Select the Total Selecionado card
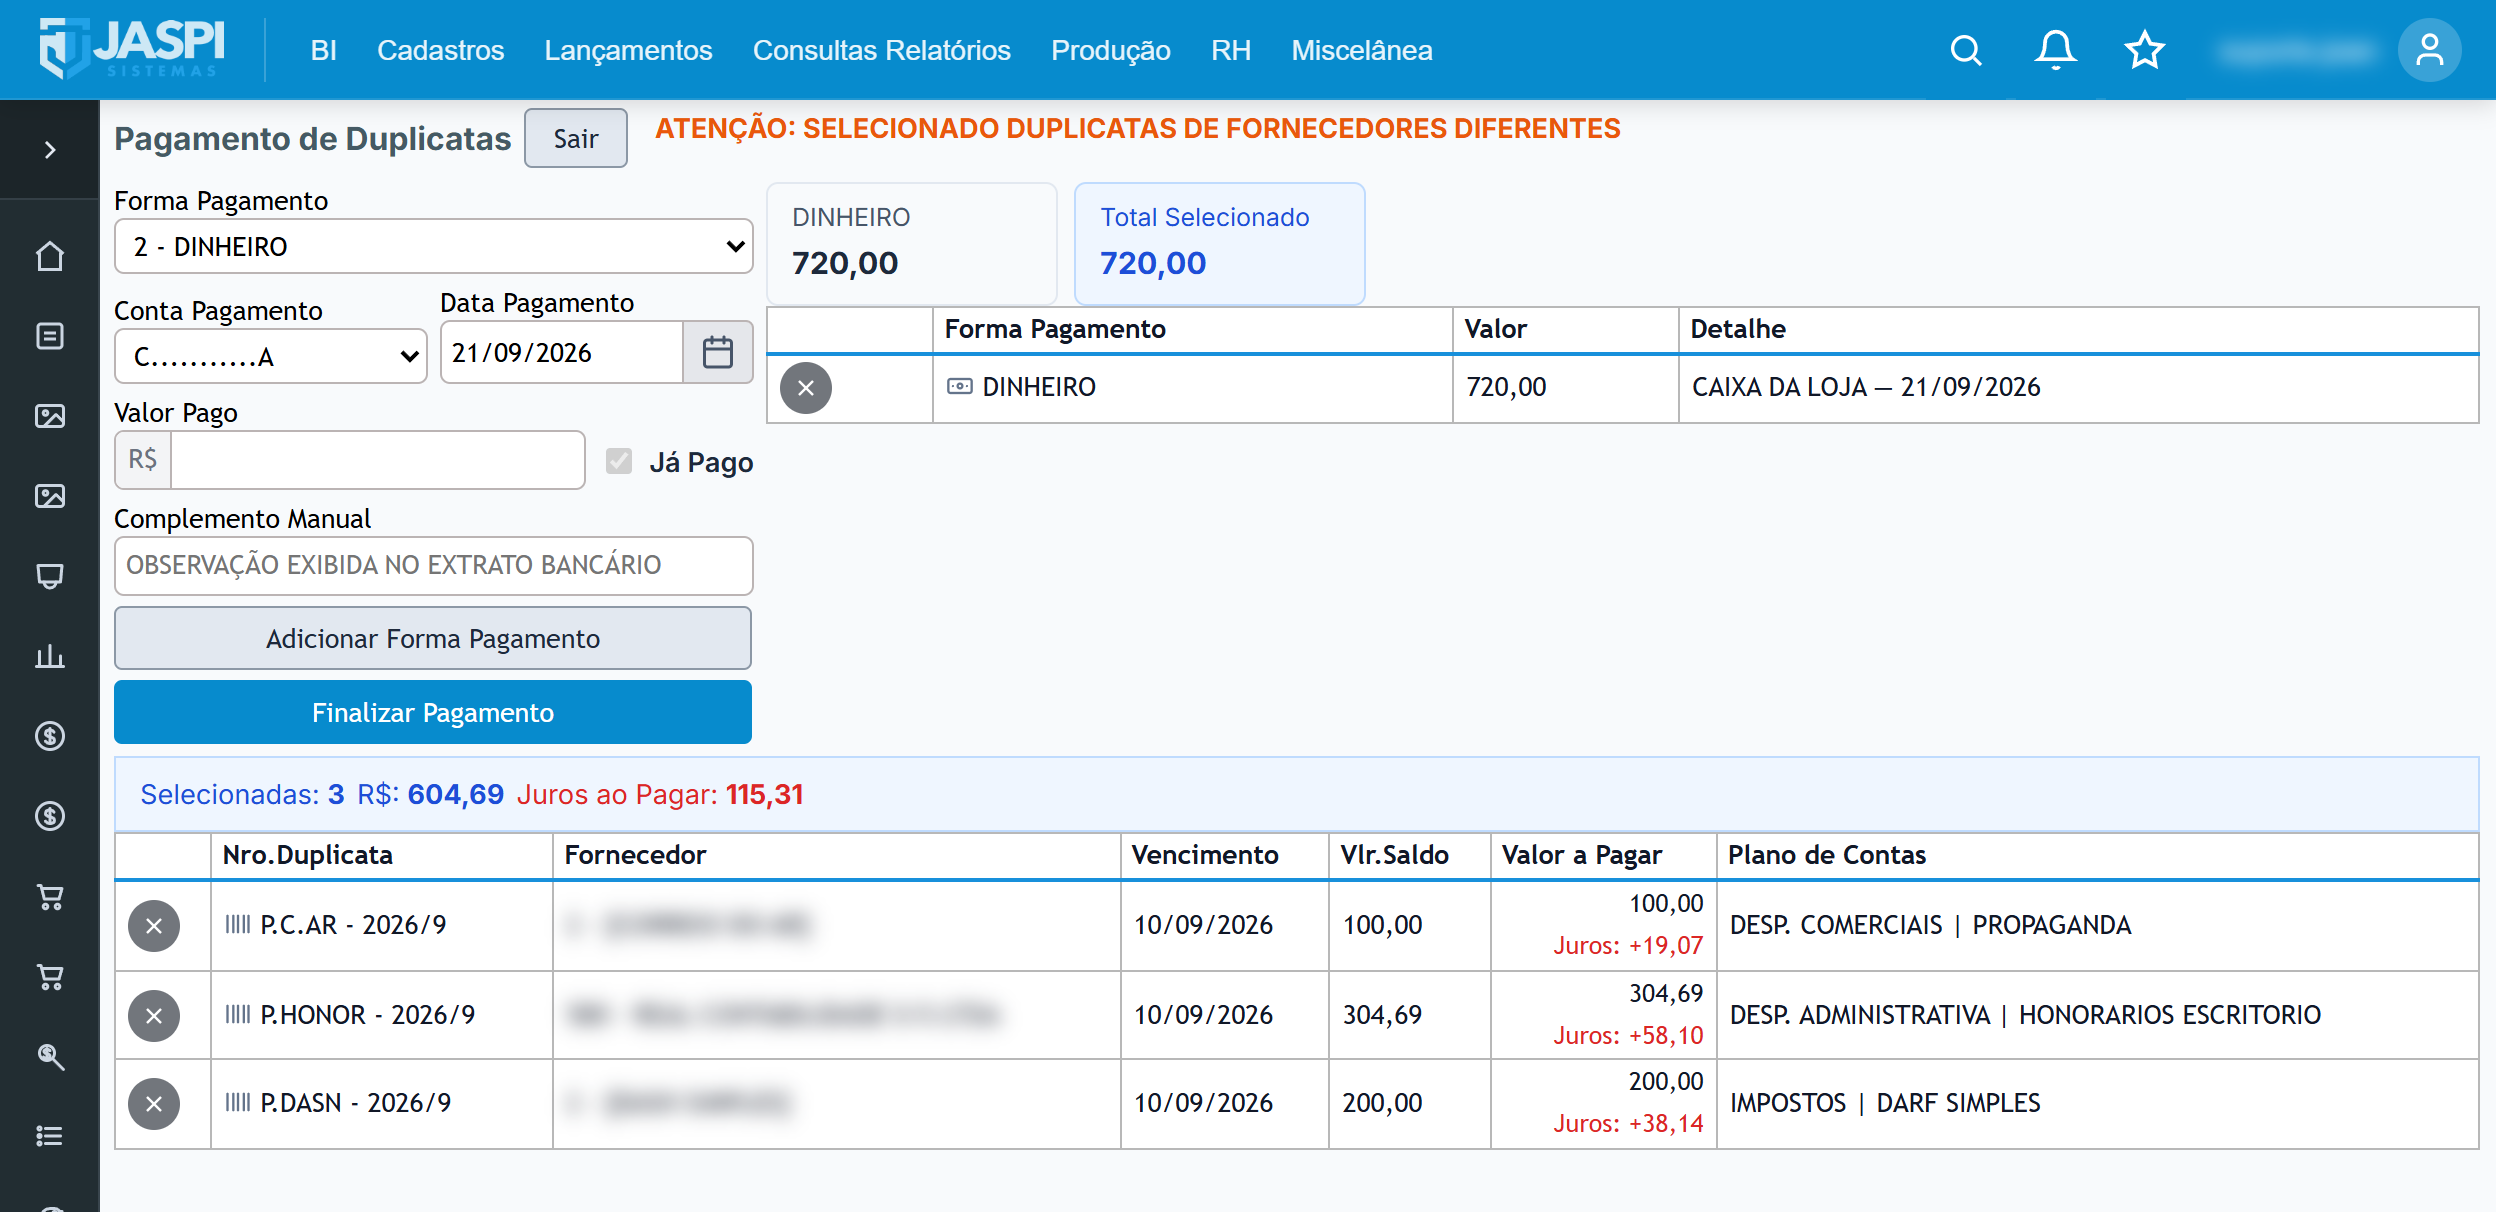 click(x=1219, y=243)
